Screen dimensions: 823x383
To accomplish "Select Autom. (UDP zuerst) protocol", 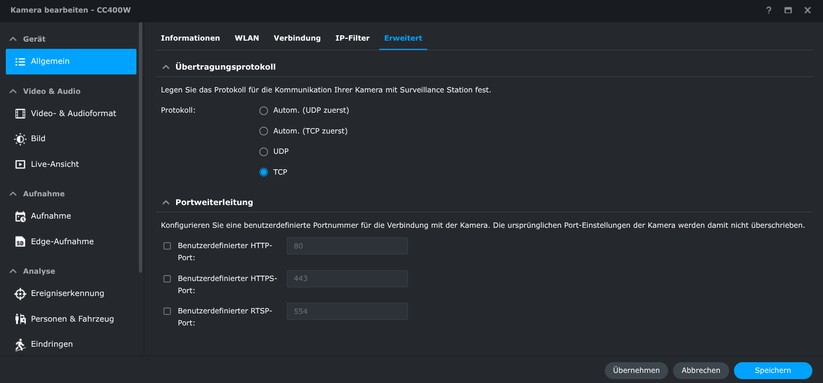I will [263, 111].
